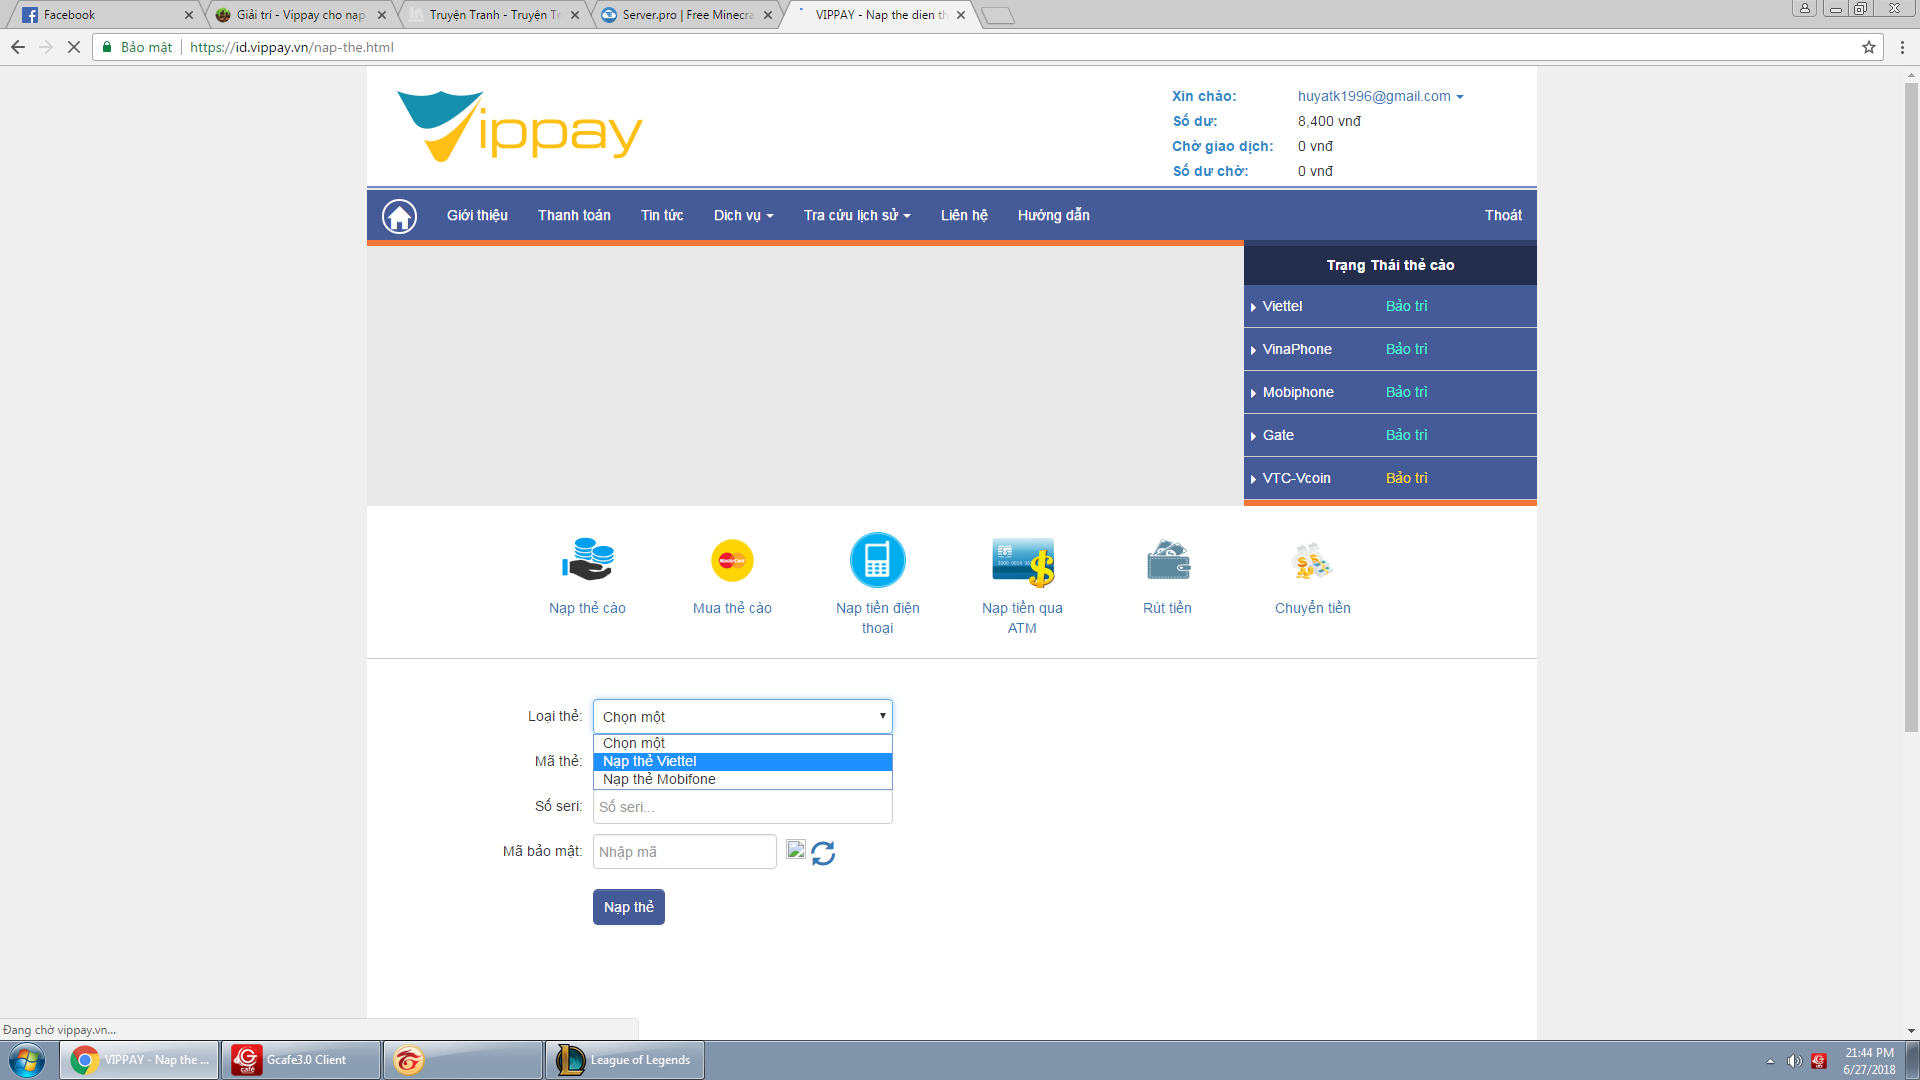Bookmark this page with star icon
This screenshot has width=1920, height=1080.
pos(1868,47)
